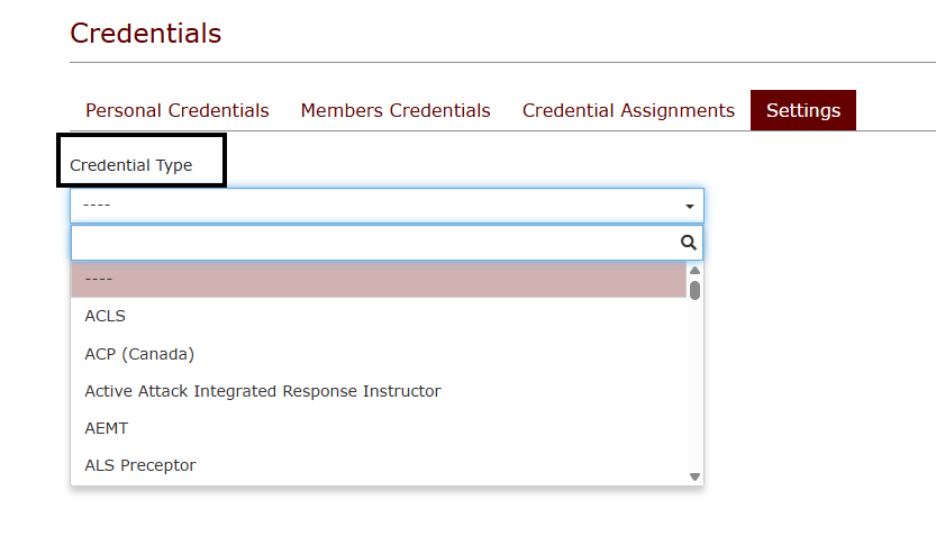The width and height of the screenshot is (936, 552).
Task: Select ACLS from the list
Action: [378, 316]
